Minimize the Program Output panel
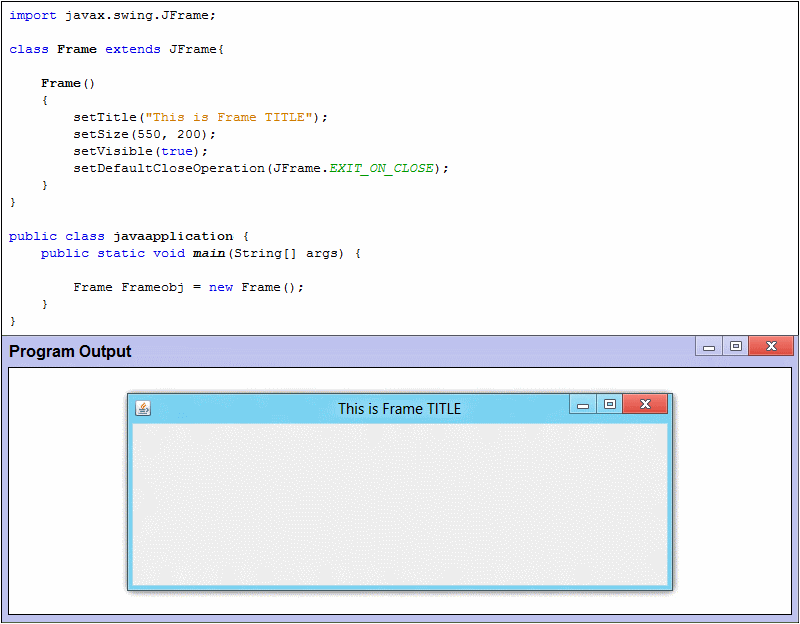This screenshot has height=624, width=800. 709,346
